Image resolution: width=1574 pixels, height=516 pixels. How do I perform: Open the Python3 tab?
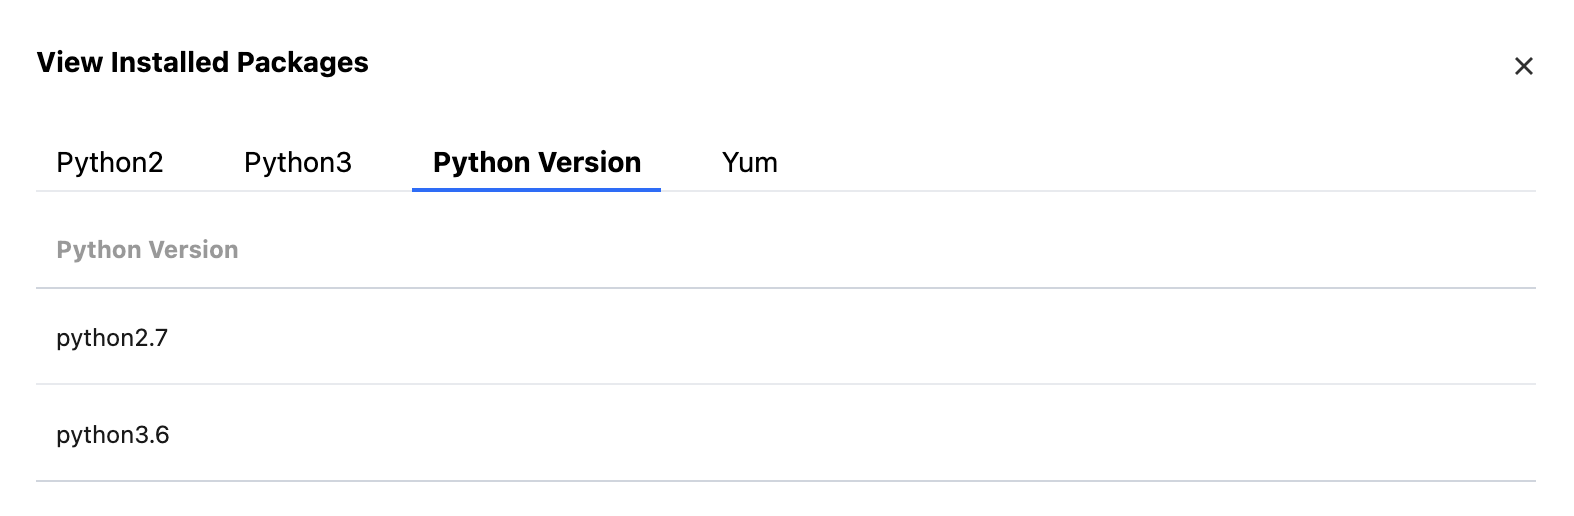click(x=298, y=162)
